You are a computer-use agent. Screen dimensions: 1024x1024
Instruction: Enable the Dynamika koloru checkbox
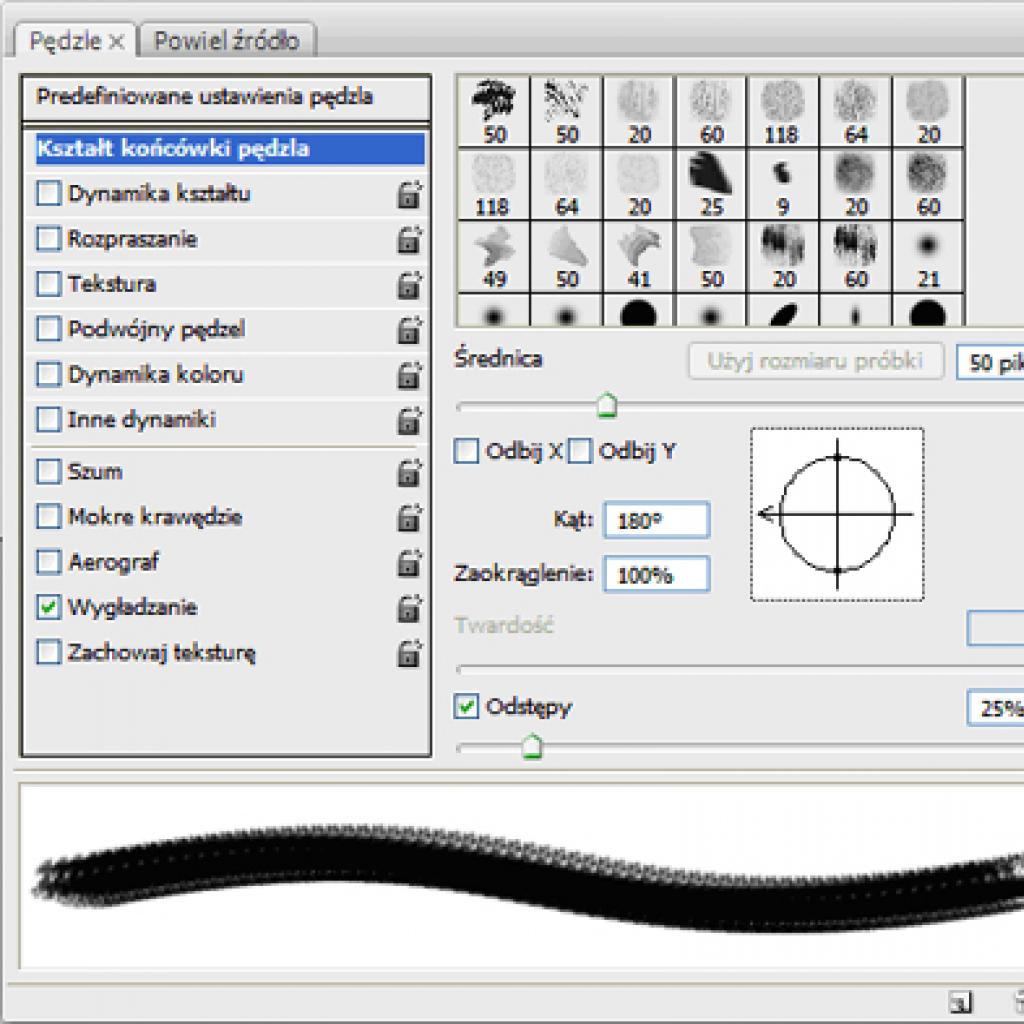[48, 374]
